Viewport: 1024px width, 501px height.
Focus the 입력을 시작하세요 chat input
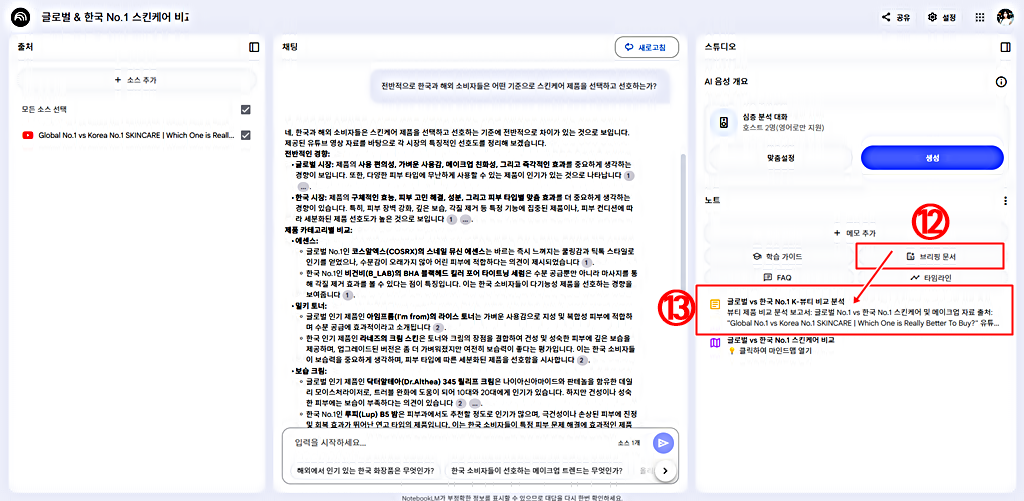click(x=451, y=443)
